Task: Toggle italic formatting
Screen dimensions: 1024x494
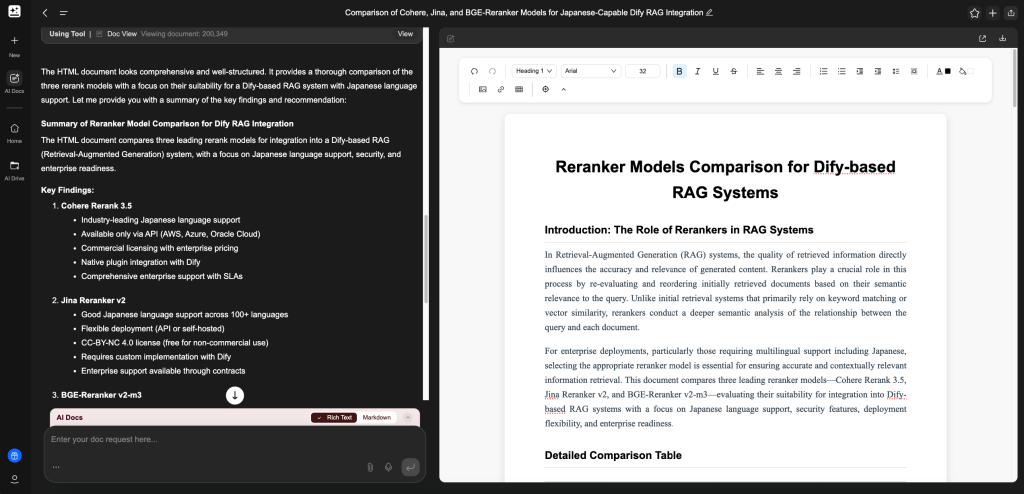Action: pos(697,71)
